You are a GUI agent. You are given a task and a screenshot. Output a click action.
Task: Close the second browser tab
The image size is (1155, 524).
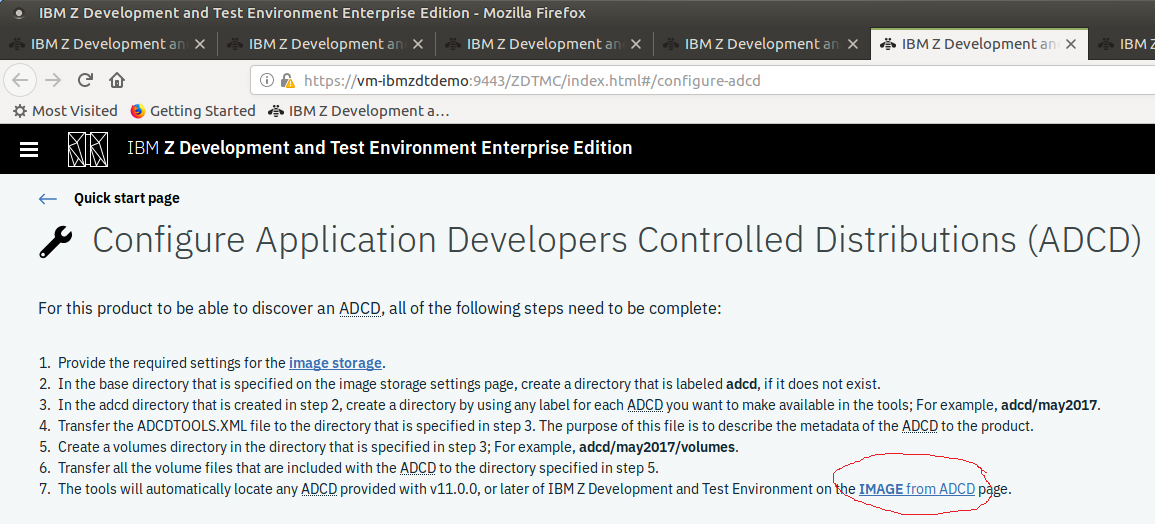tap(418, 43)
